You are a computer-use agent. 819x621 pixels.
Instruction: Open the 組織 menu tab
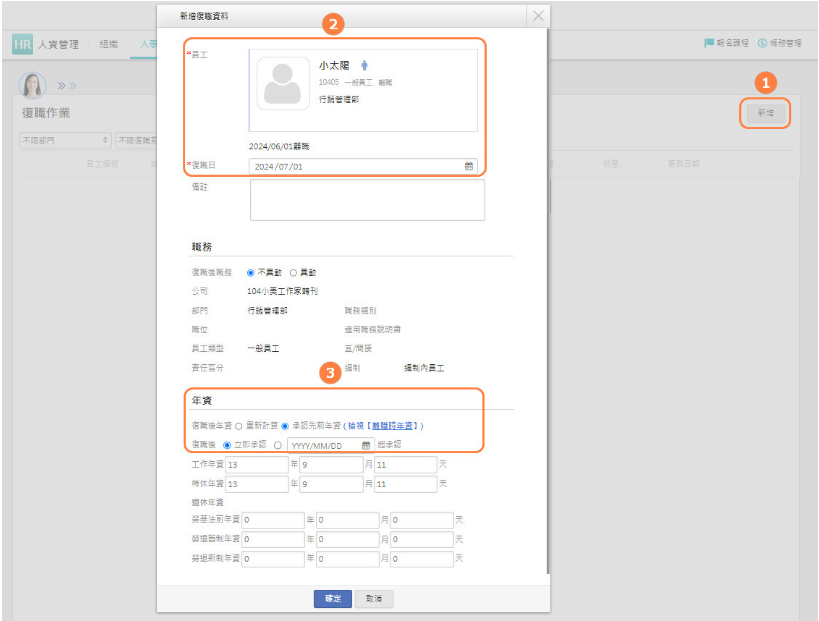click(108, 44)
